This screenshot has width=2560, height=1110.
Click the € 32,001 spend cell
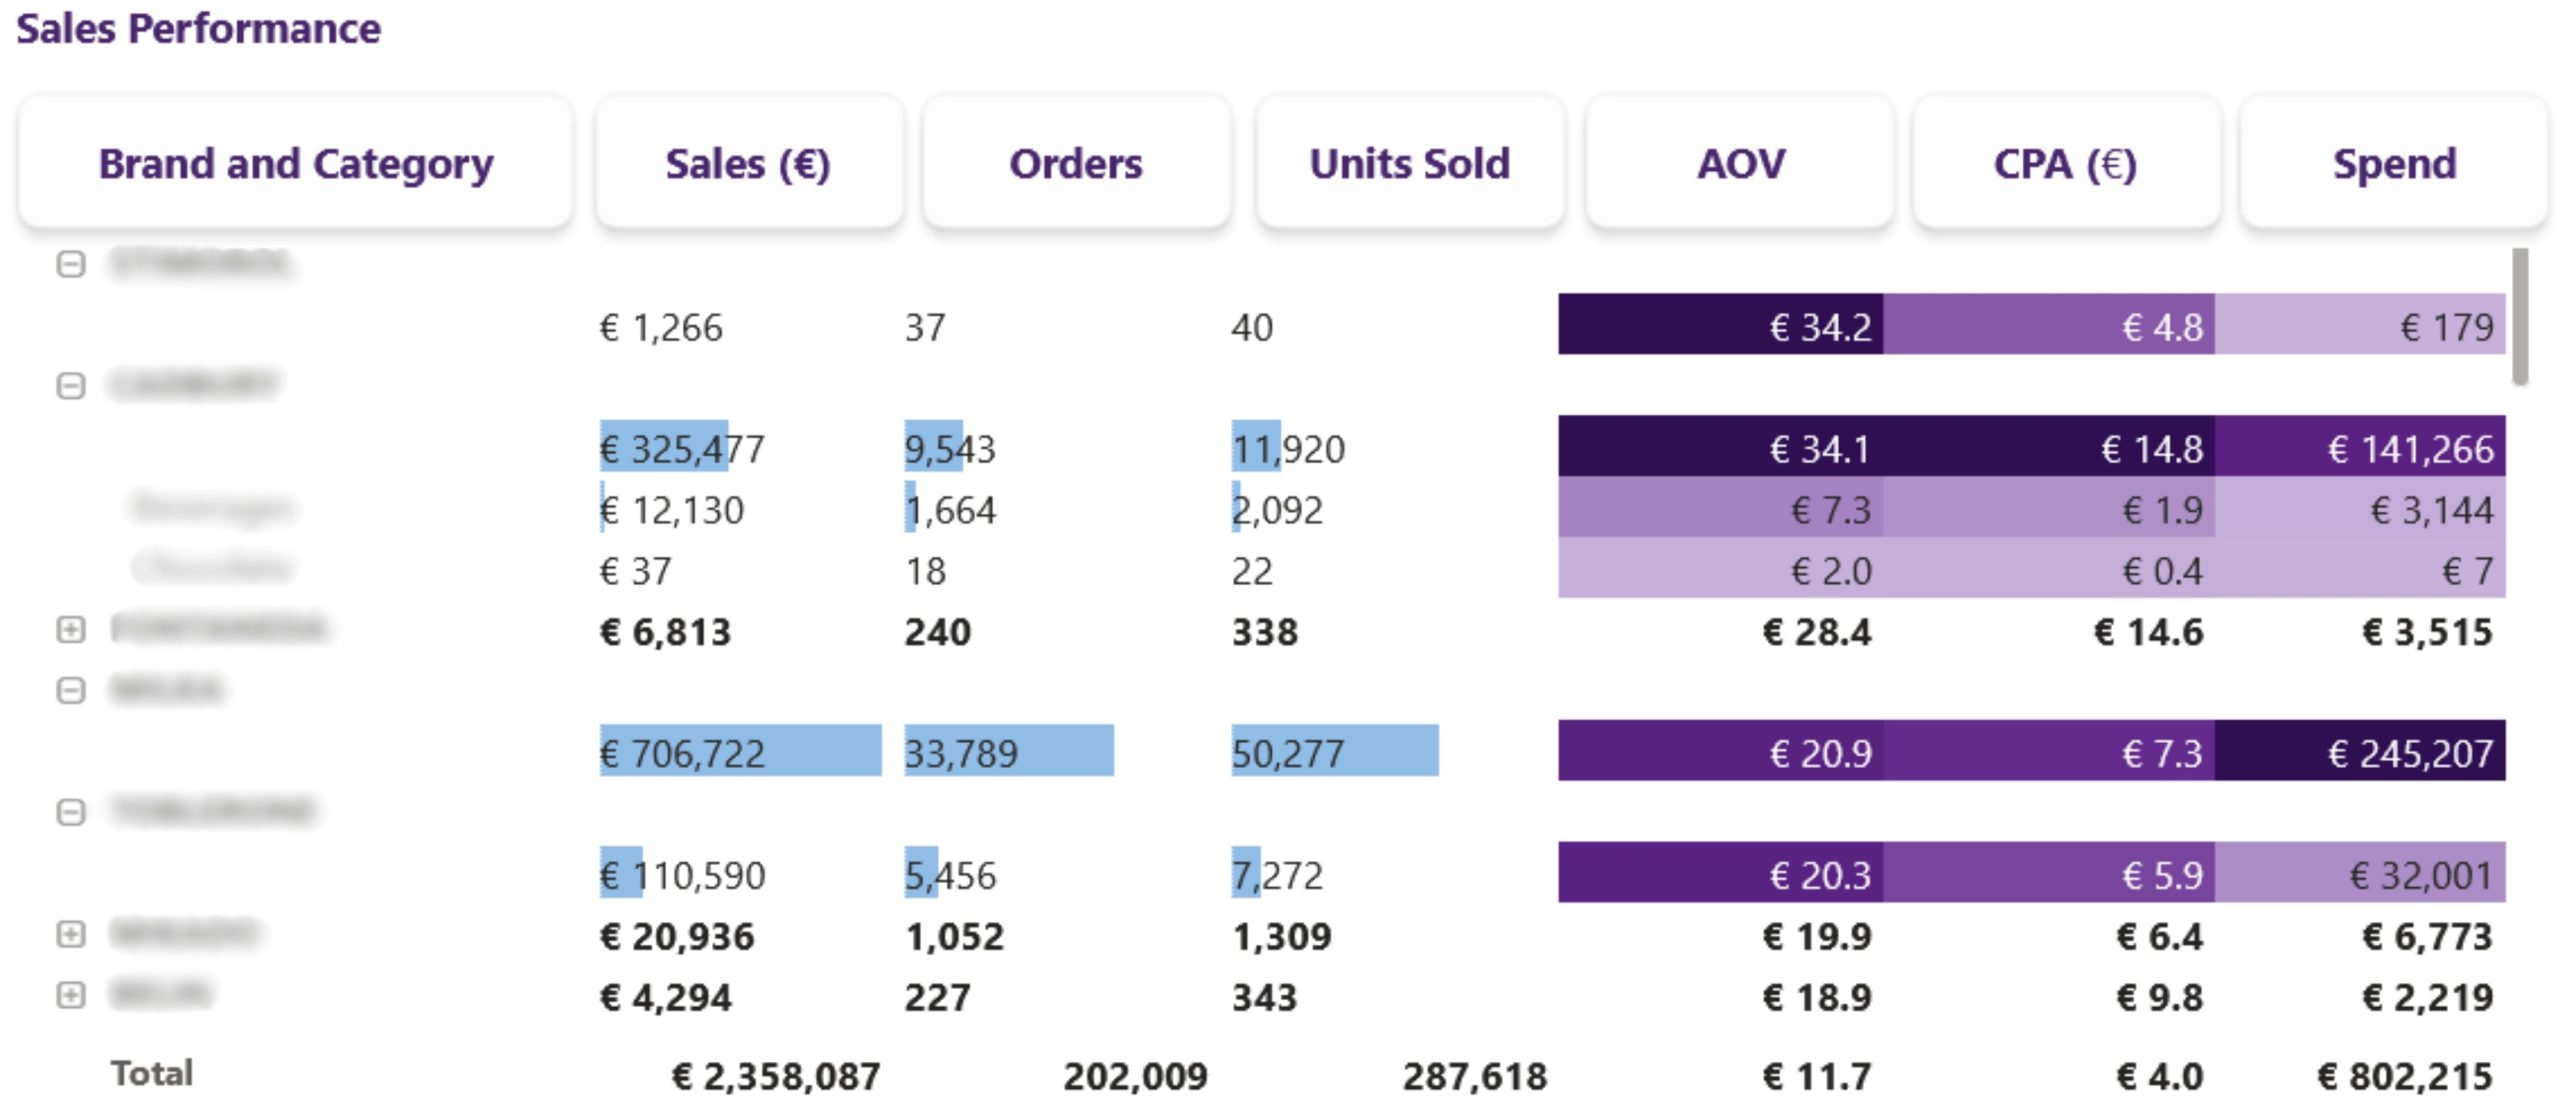pos(2360,872)
